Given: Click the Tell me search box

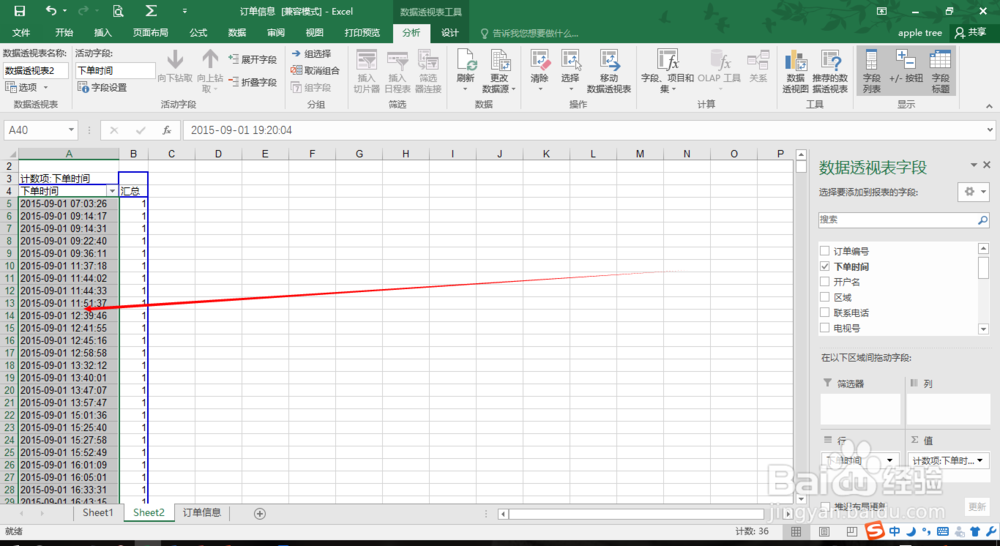Looking at the screenshot, I should 529,33.
